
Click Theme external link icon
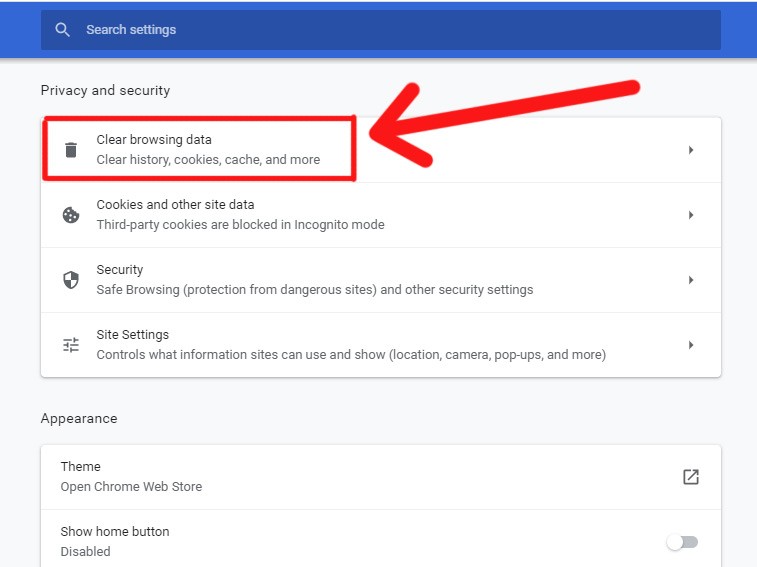point(690,477)
